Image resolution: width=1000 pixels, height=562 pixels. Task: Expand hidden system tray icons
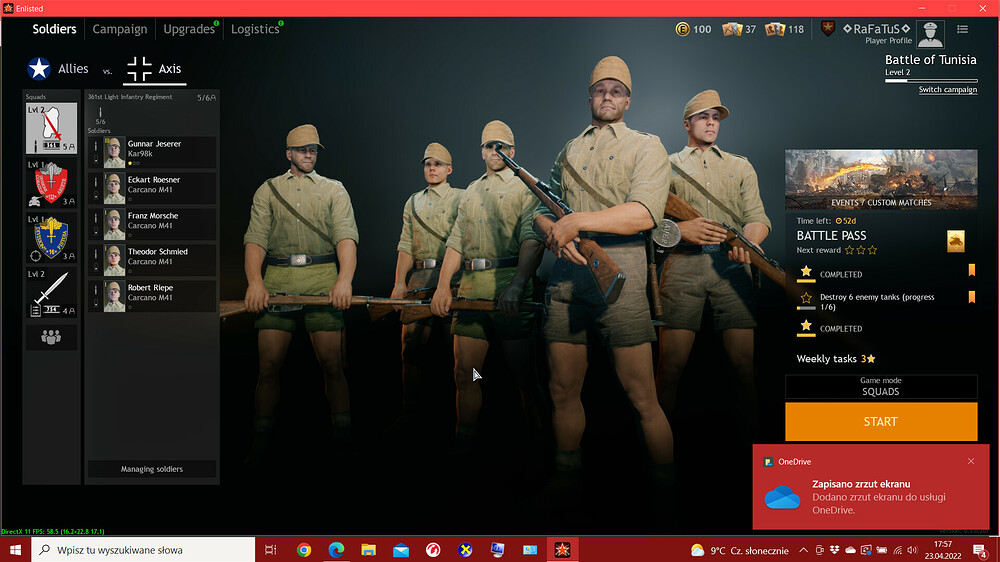click(804, 550)
